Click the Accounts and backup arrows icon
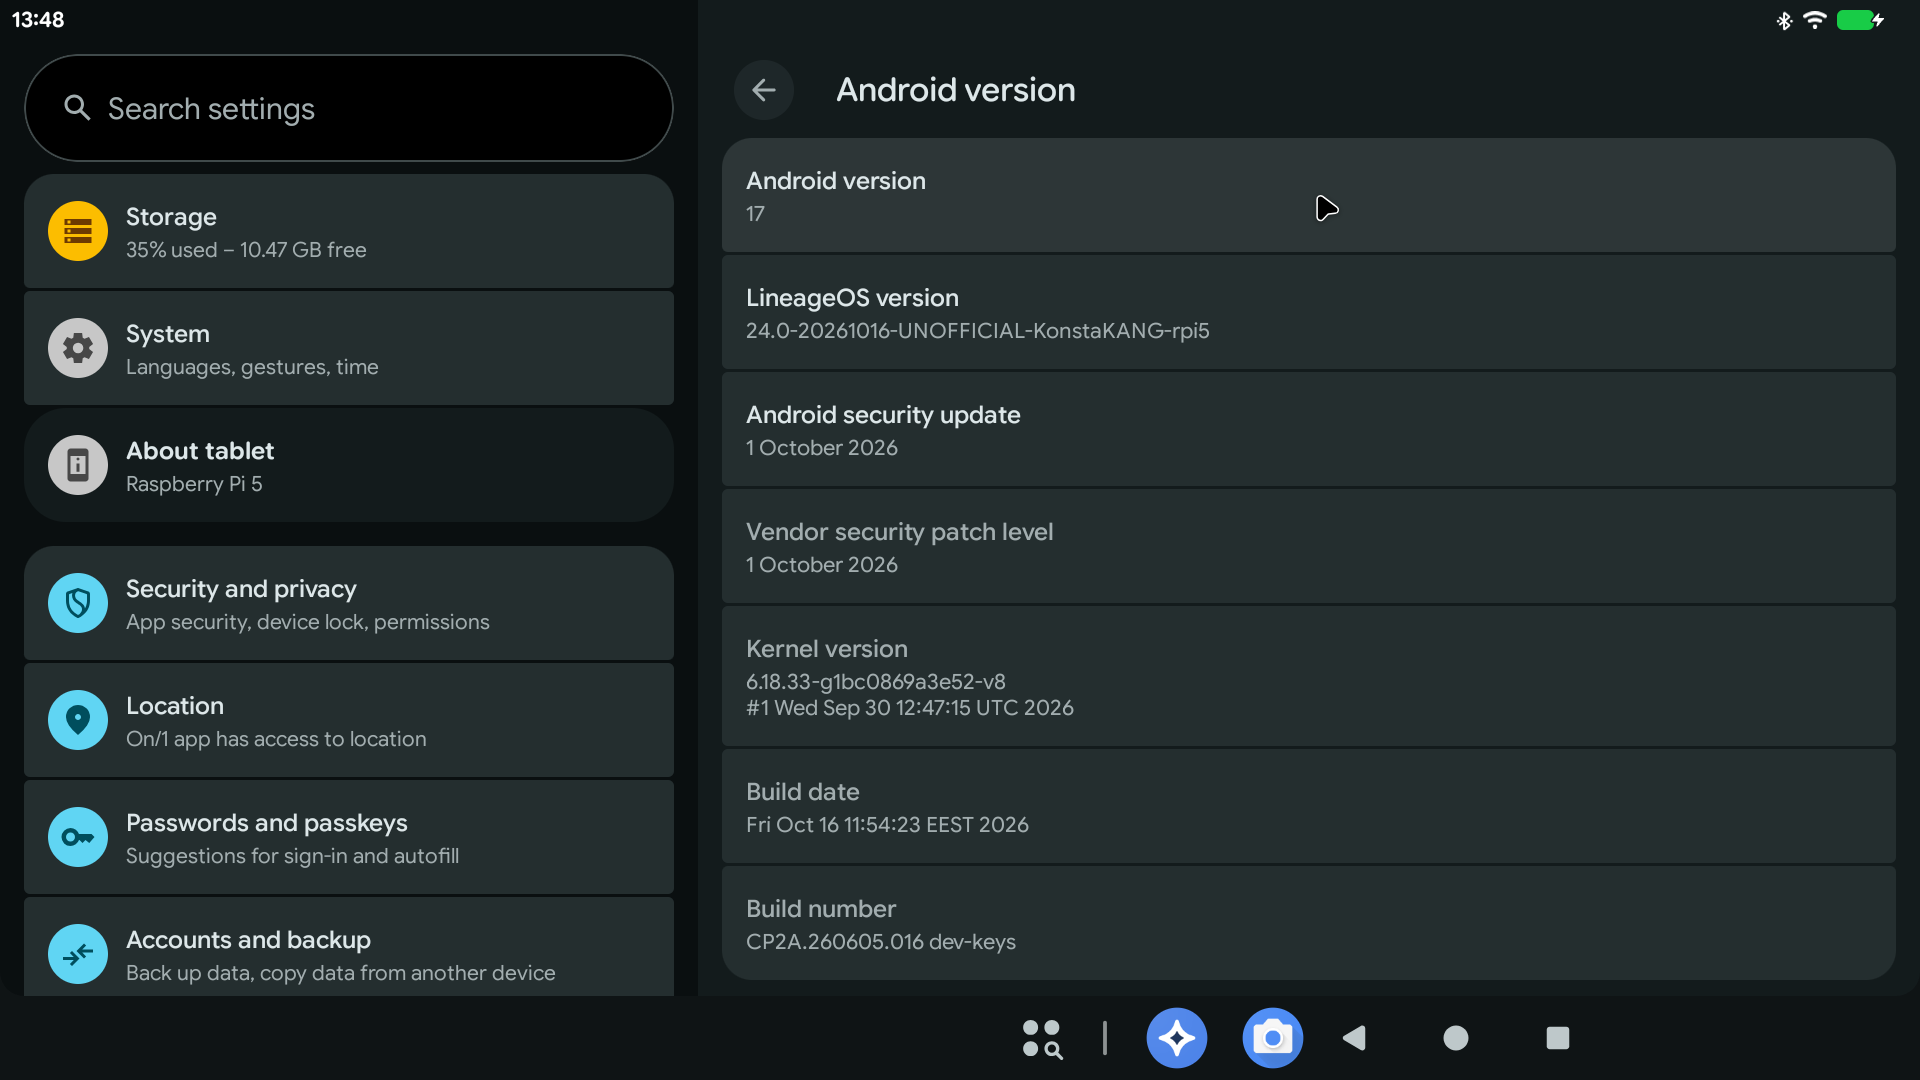Screen dimensions: 1920x1080 point(78,954)
